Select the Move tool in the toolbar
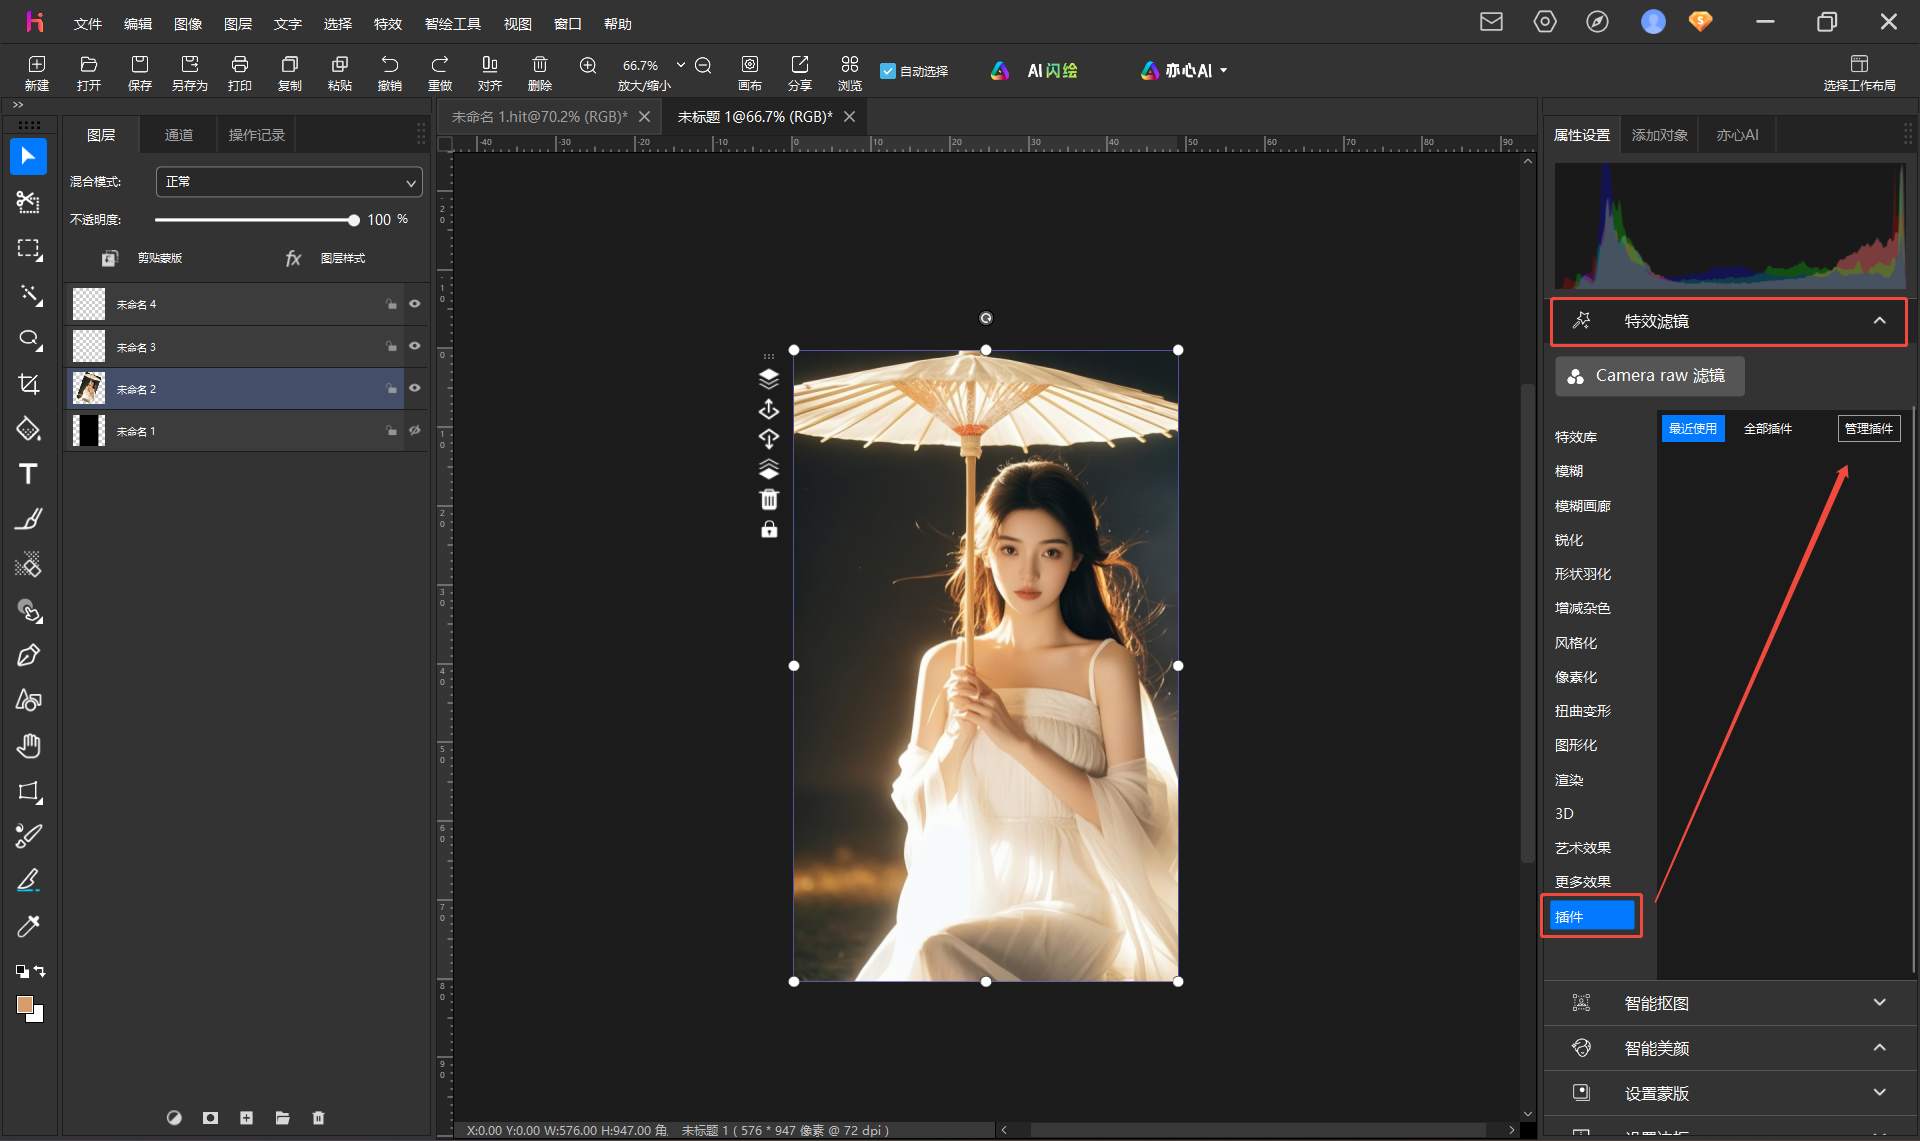Screen dimensions: 1920x1141 (28, 157)
